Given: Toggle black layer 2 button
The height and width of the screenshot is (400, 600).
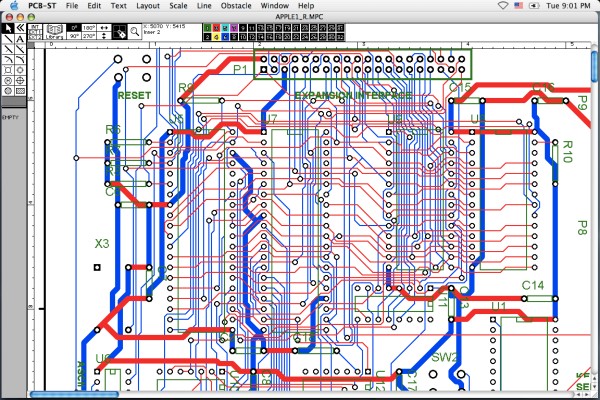Looking at the screenshot, I should 207,37.
